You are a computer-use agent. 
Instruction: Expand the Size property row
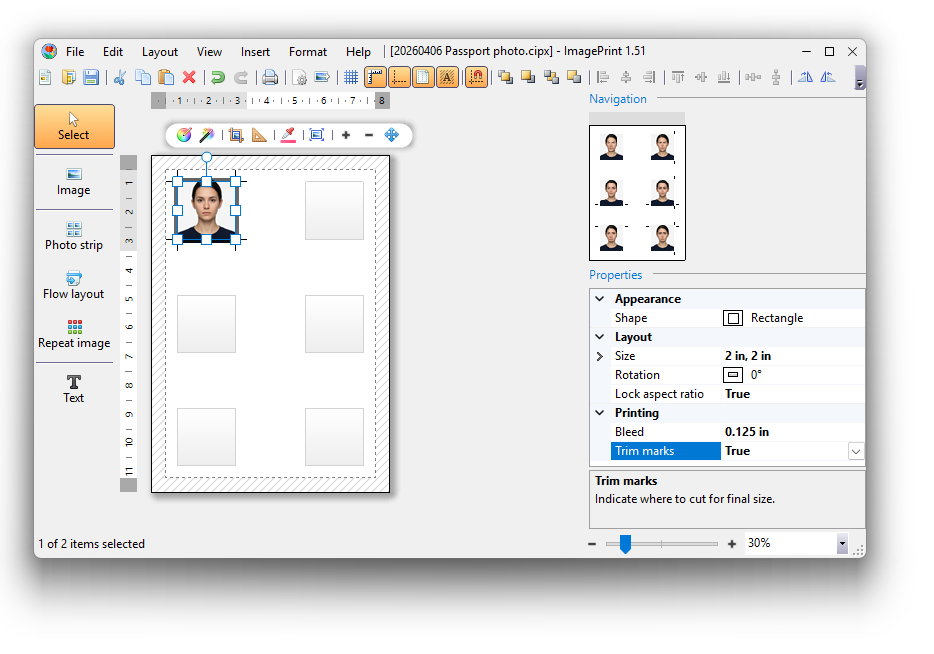(x=600, y=356)
